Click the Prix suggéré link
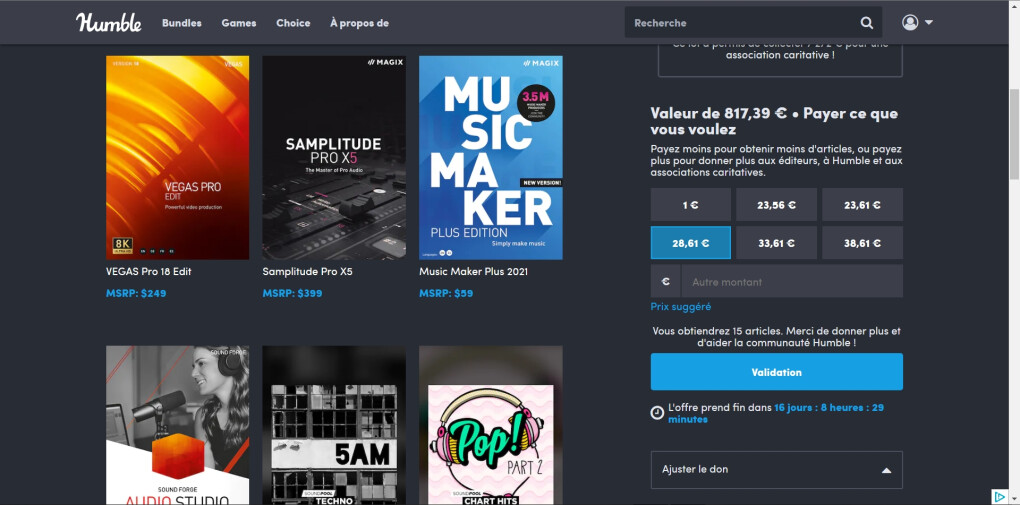 680,307
